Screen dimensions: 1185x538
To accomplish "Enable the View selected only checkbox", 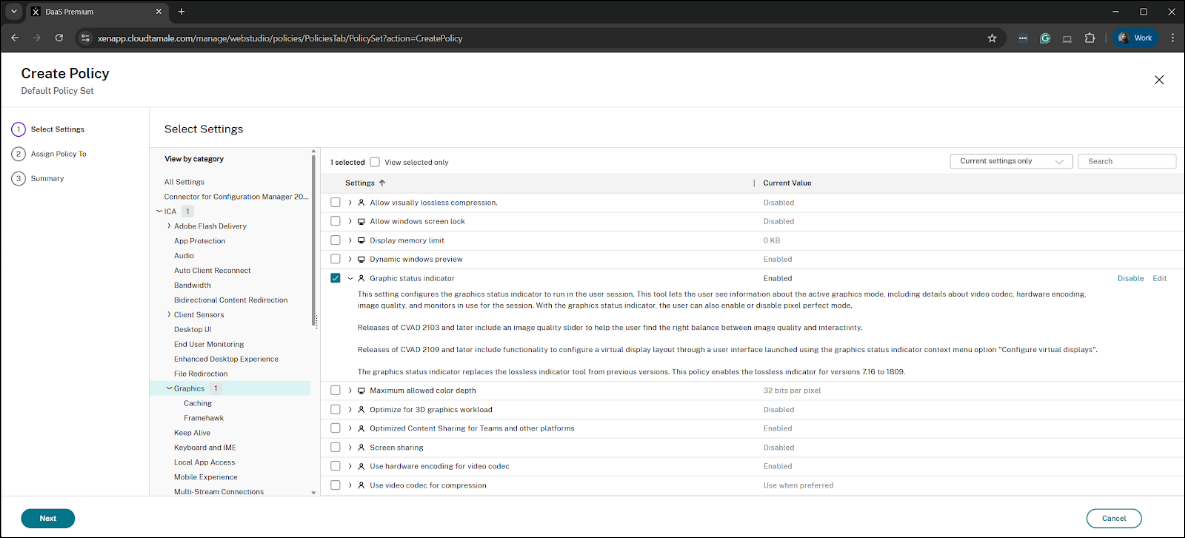I will pyautogui.click(x=375, y=162).
